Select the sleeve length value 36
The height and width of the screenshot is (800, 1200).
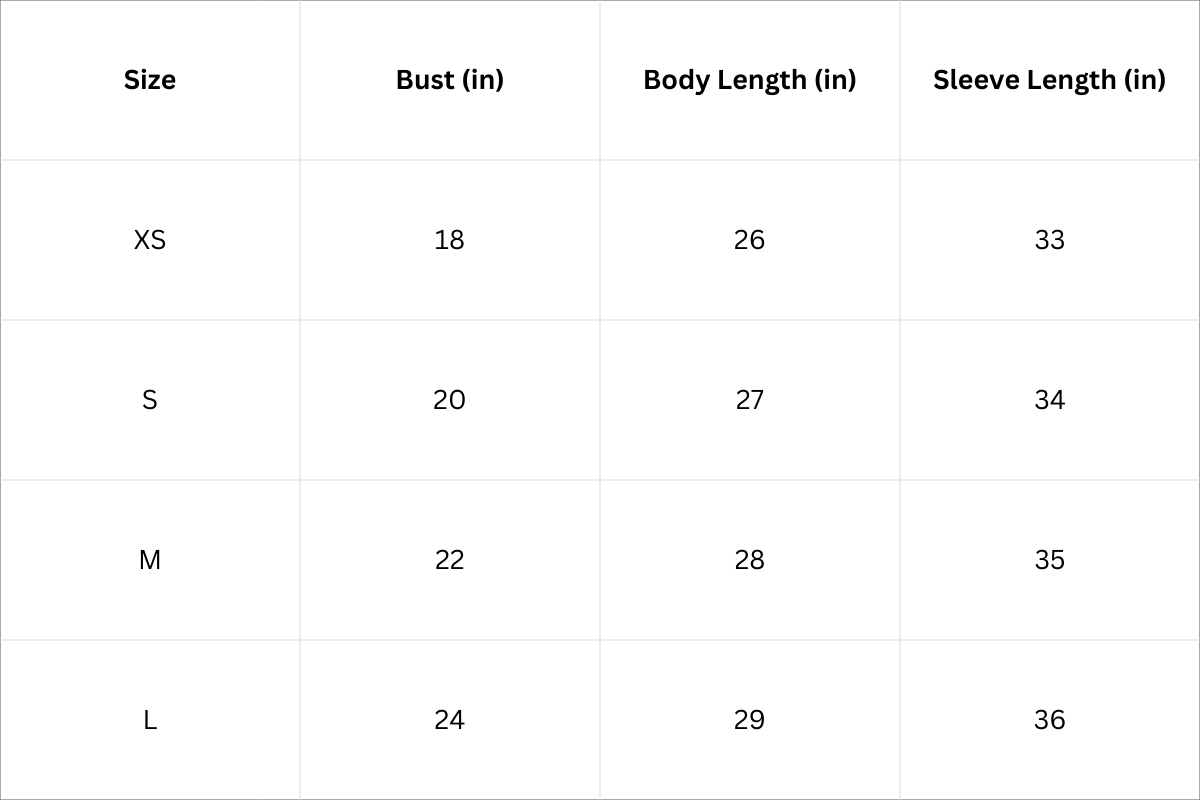click(1050, 720)
